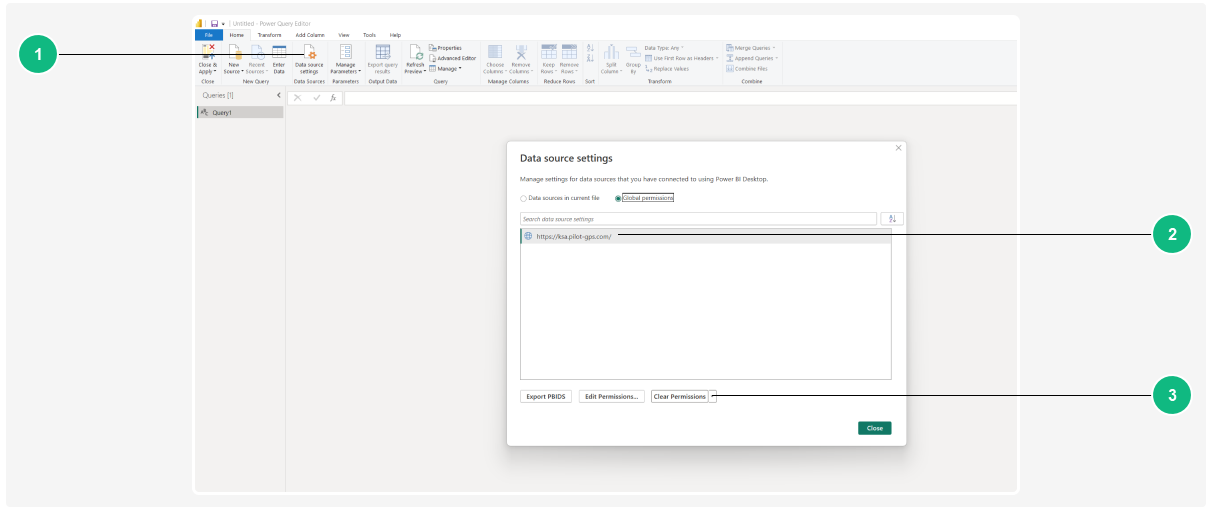The width and height of the screenshot is (1214, 510).
Task: Sort ascending using the ribbon A-Z icon
Action: tap(590, 48)
